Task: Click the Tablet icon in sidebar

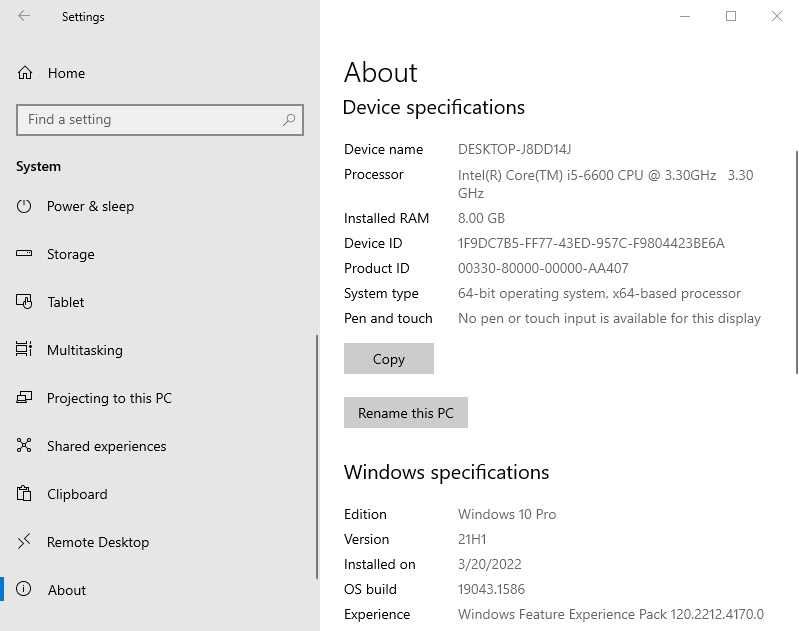Action: [25, 302]
